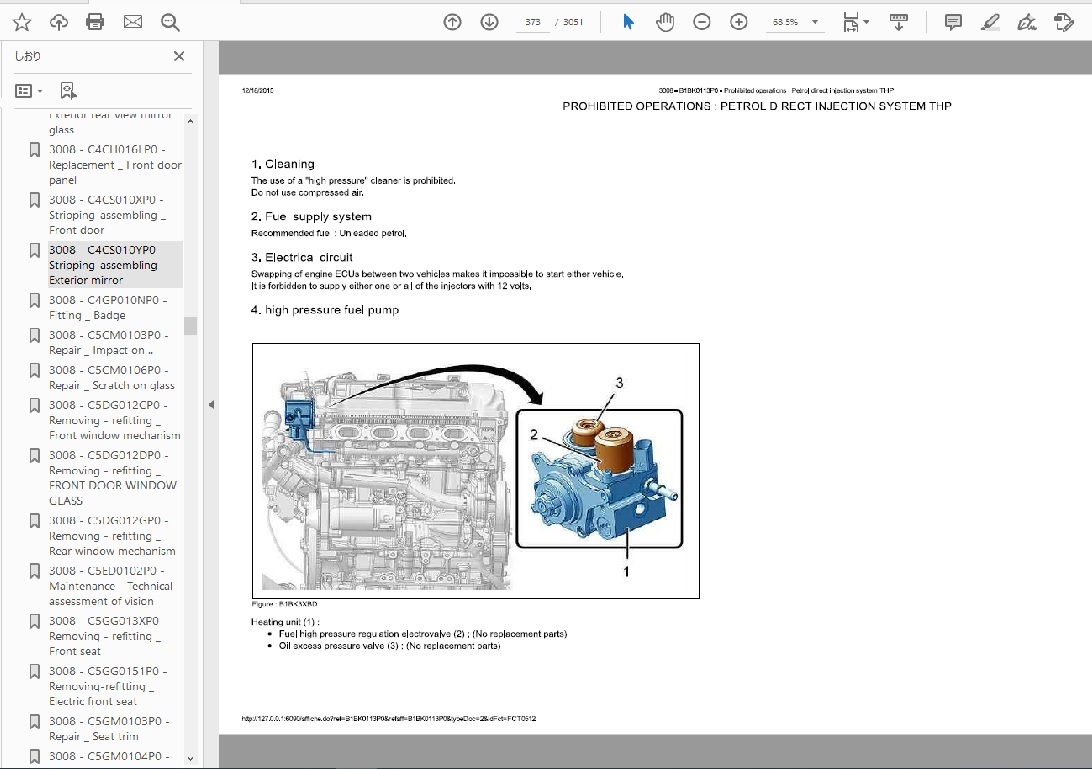The width and height of the screenshot is (1092, 769).
Task: Open bookmark options menu dropdown
Action: (29, 91)
